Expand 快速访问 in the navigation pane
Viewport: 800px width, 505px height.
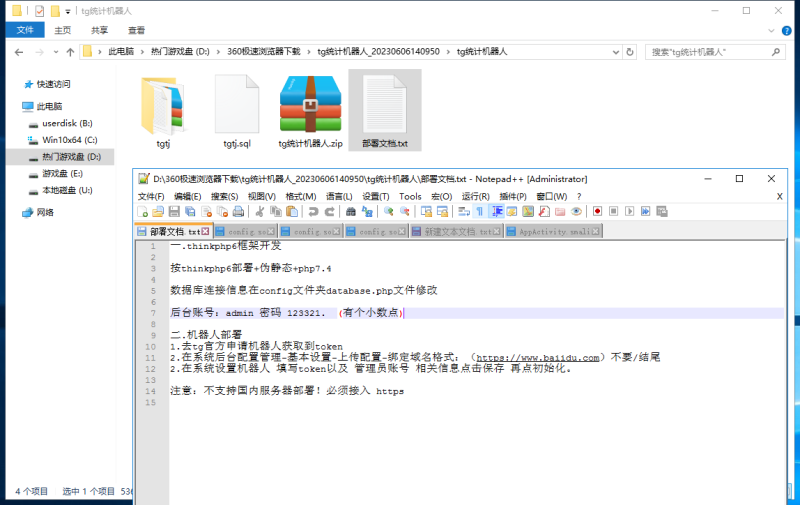pos(12,85)
